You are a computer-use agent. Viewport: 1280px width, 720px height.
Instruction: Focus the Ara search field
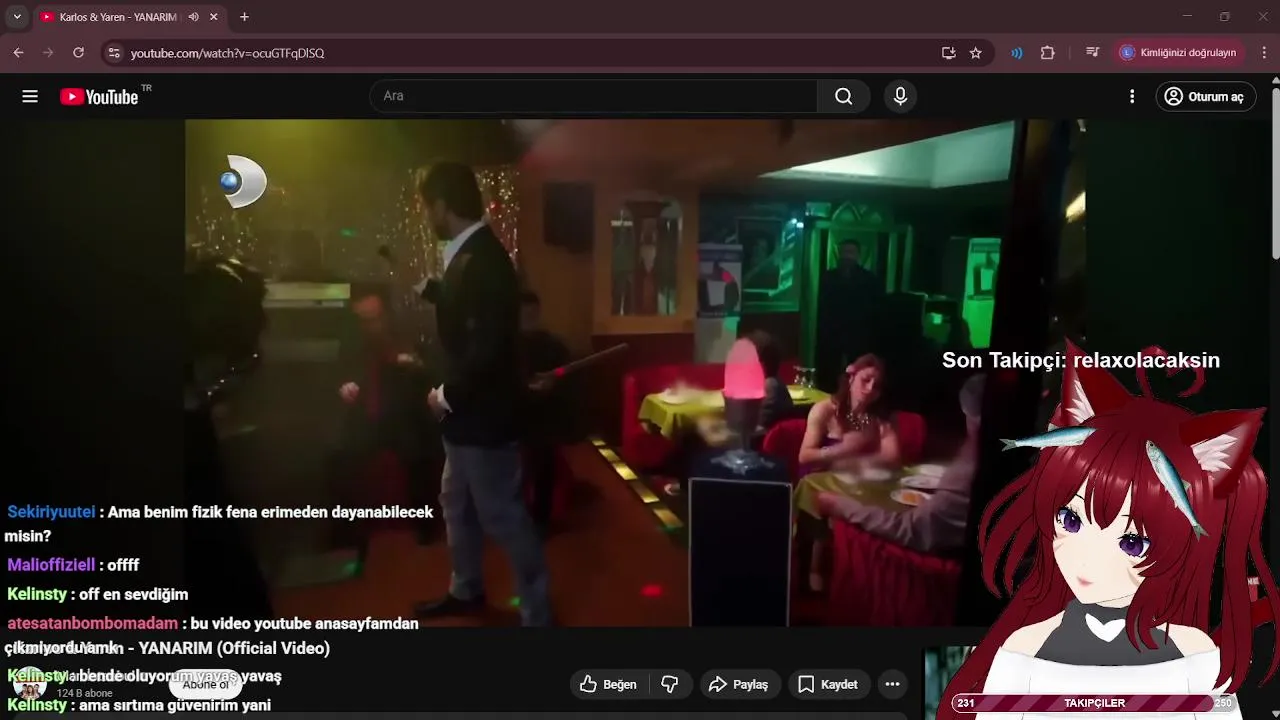pos(594,96)
